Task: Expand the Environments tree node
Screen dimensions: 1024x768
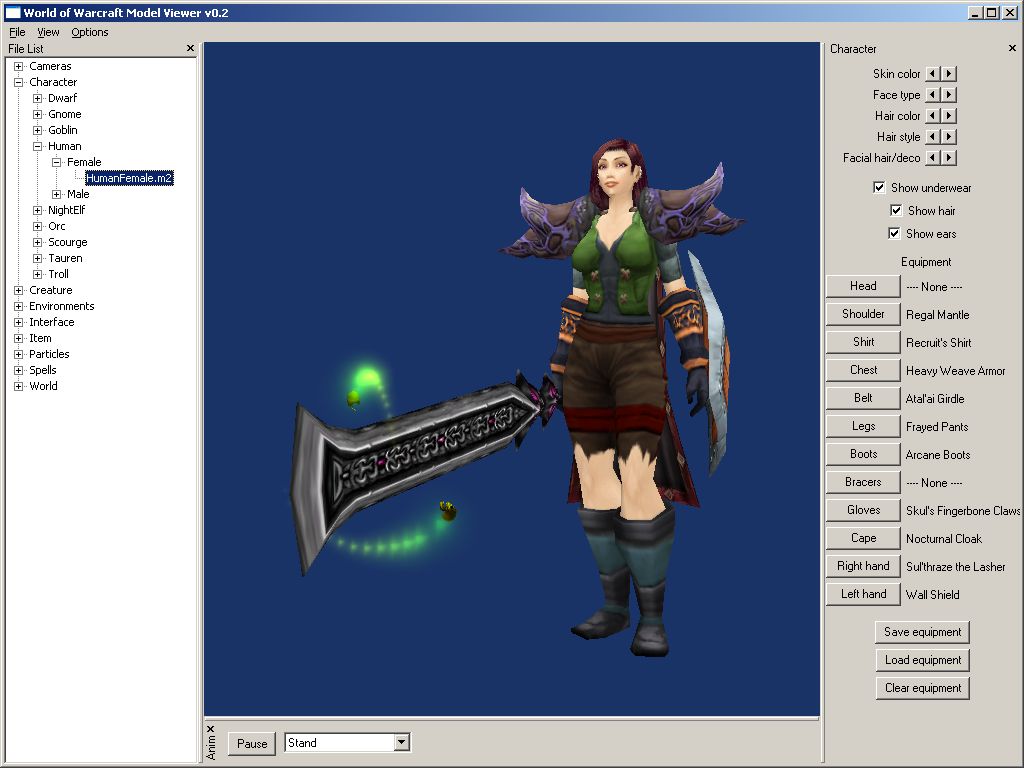Action: coord(18,306)
